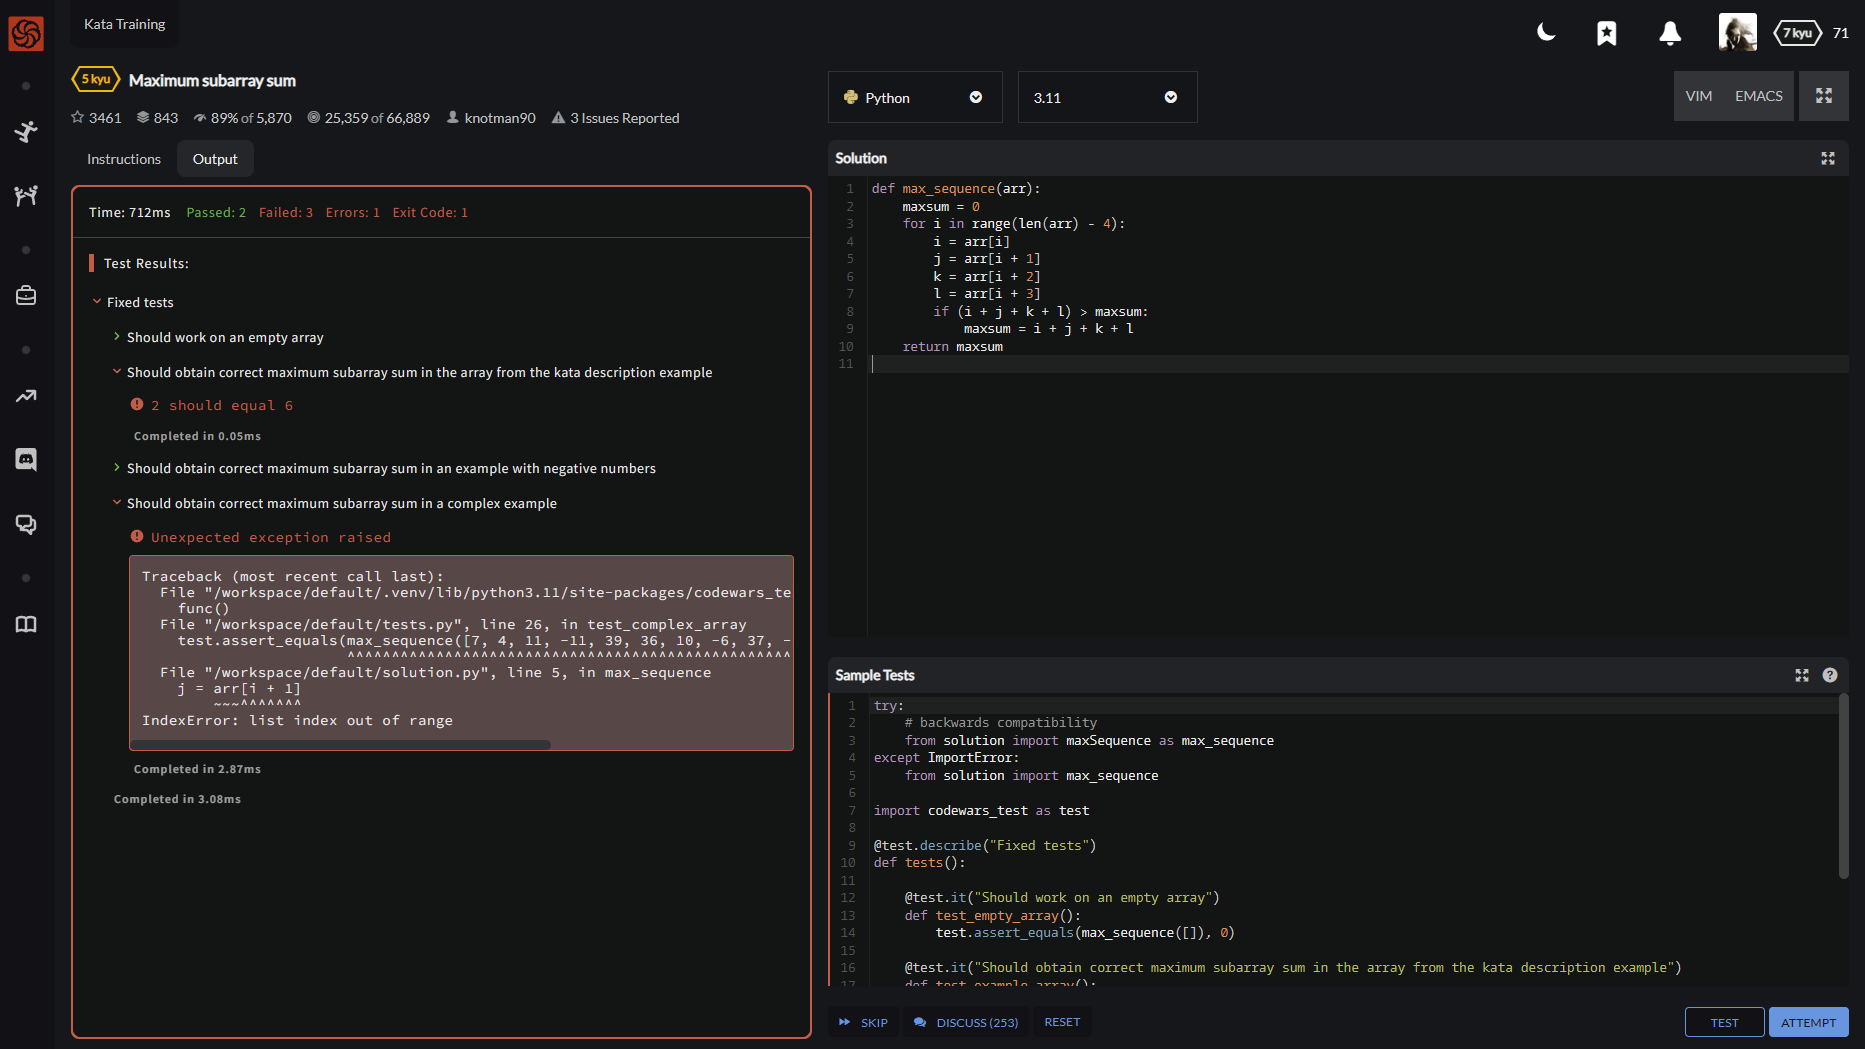The image size is (1865, 1049).
Task: Open the Leaderboards trending arrow icon
Action: pyautogui.click(x=26, y=396)
